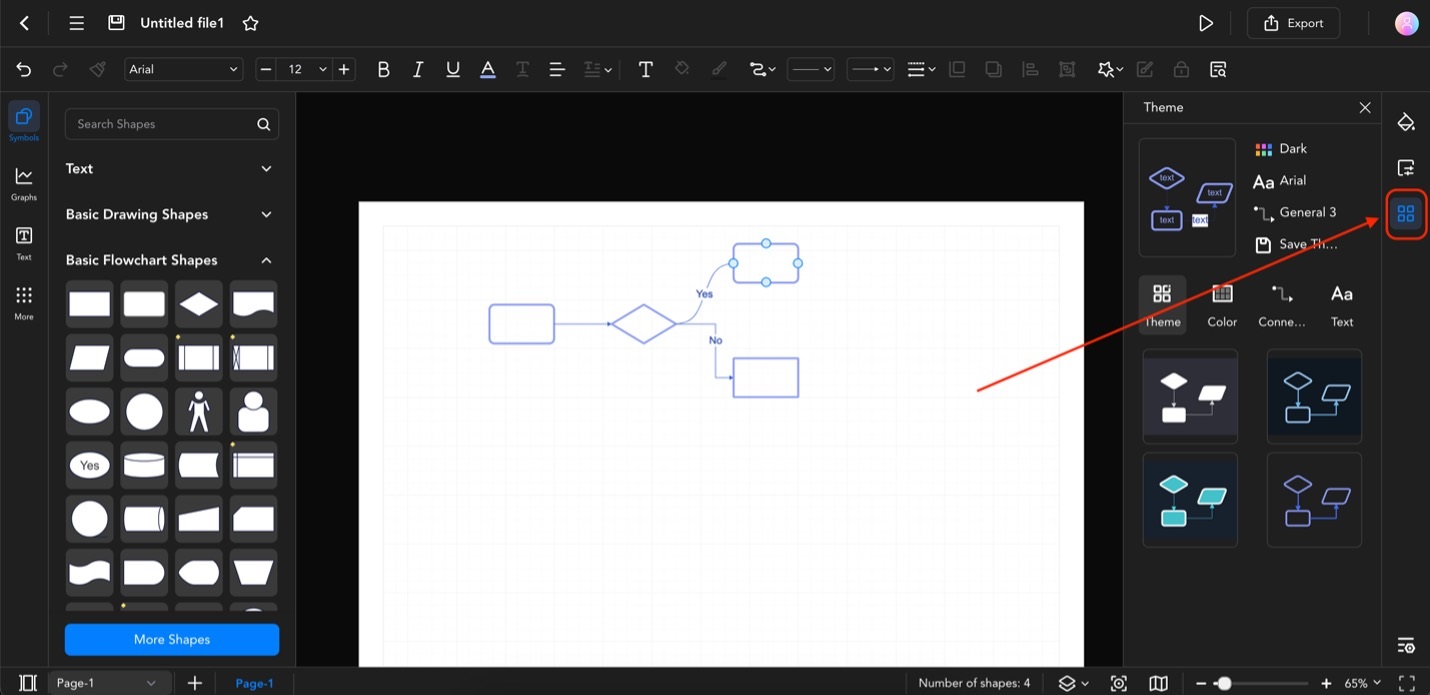Viewport: 1430px width, 695px height.
Task: Switch to the Color tab in Theme panel
Action: click(1221, 303)
